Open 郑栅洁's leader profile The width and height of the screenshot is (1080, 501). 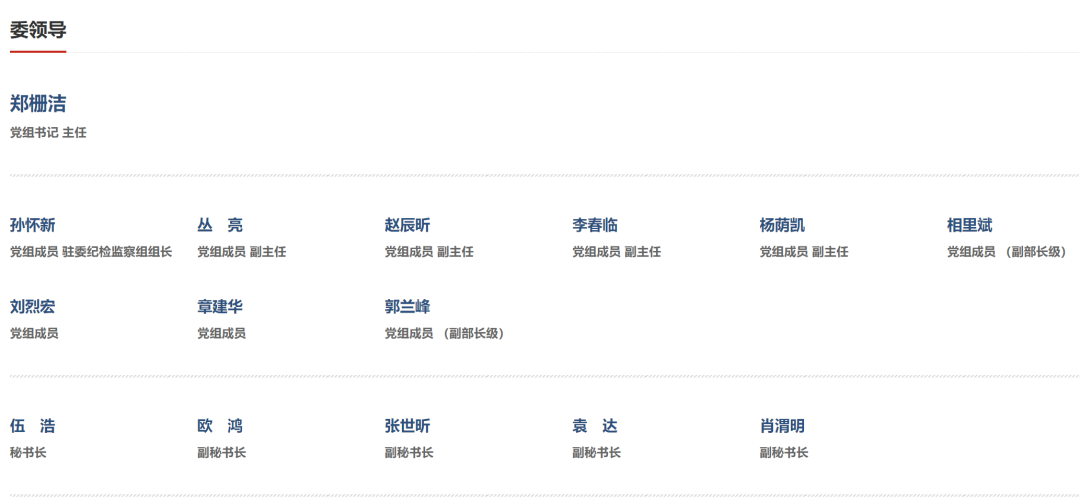pyautogui.click(x=38, y=104)
